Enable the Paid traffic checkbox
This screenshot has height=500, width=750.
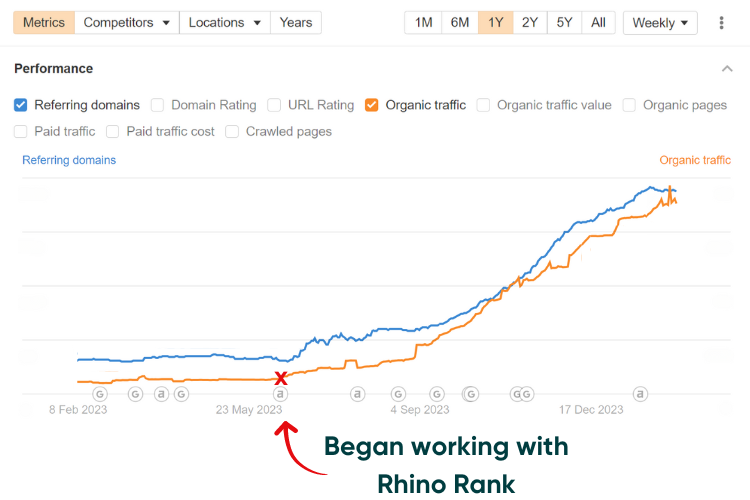pos(21,132)
